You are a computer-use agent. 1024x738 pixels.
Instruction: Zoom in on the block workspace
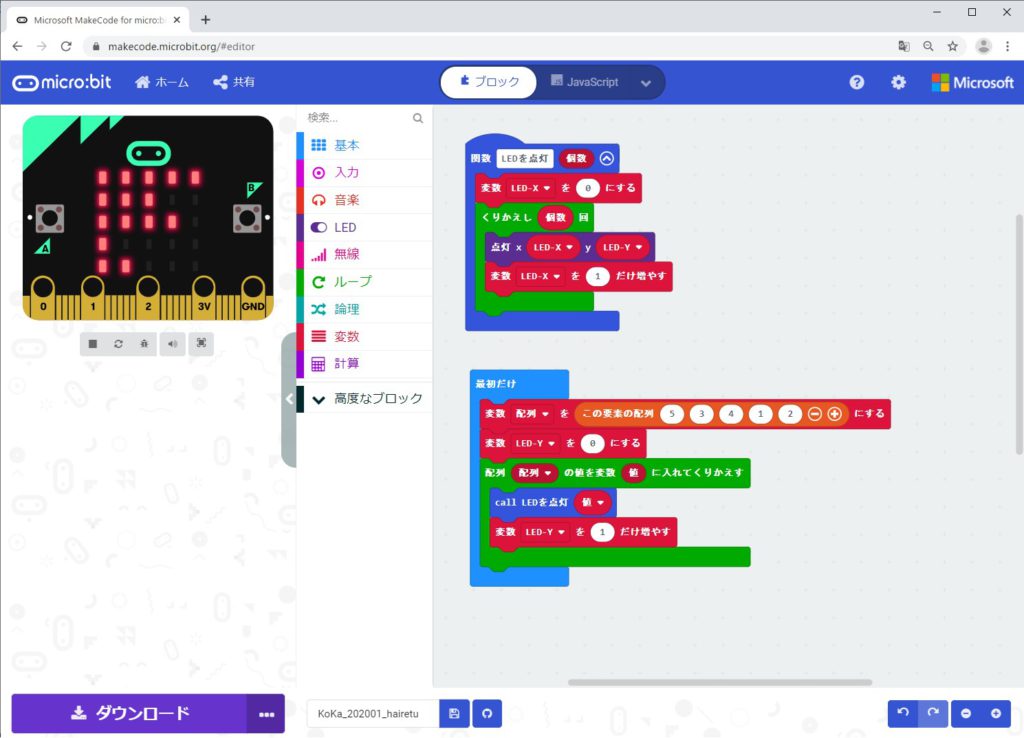[995, 713]
